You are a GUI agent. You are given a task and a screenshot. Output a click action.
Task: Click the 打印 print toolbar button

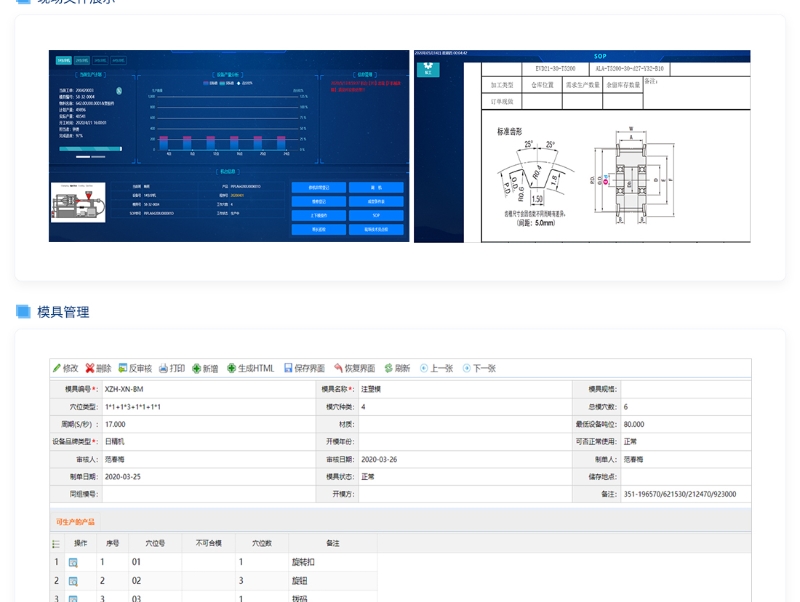click(x=172, y=368)
